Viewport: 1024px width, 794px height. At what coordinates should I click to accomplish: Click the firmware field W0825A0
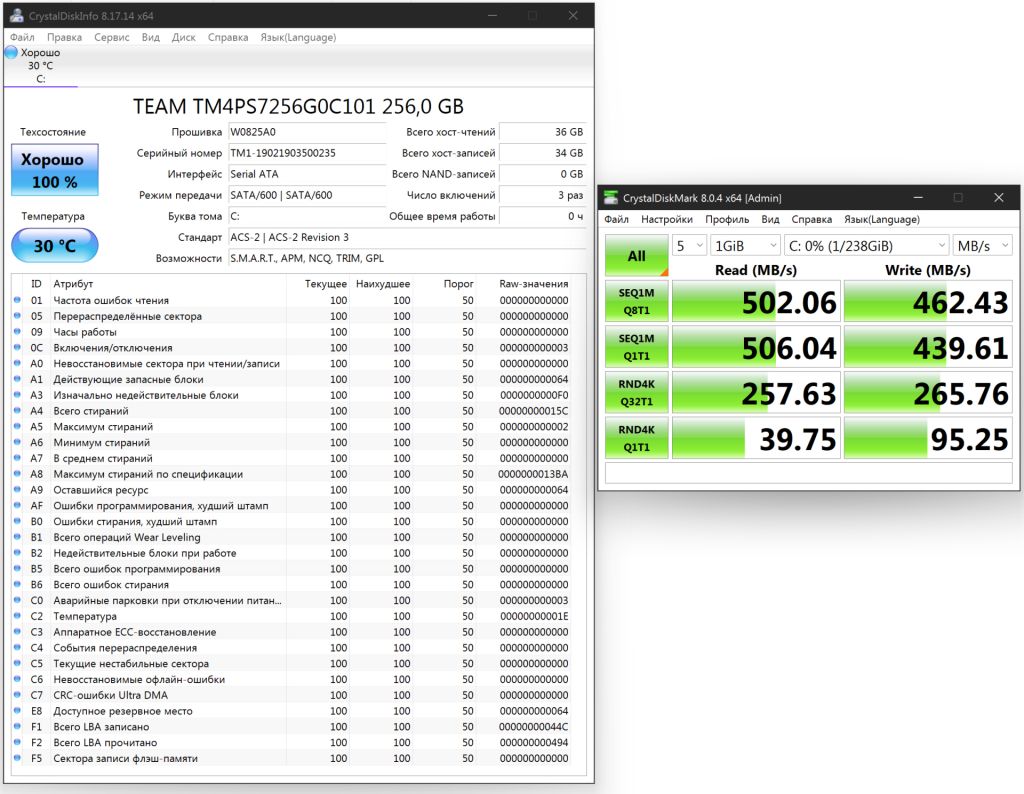coord(307,132)
